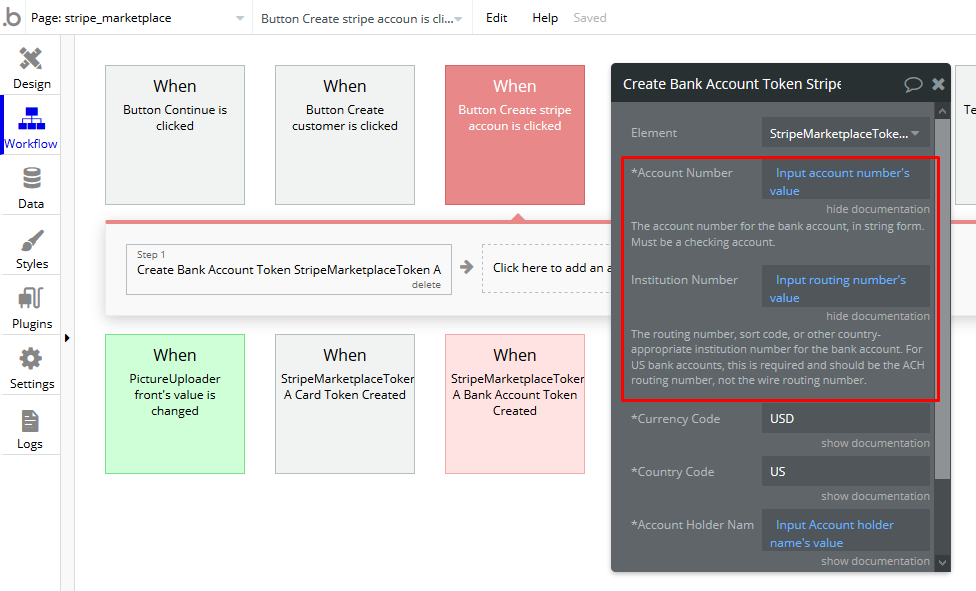
Task: Edit the Country Code field
Action: click(x=845, y=471)
